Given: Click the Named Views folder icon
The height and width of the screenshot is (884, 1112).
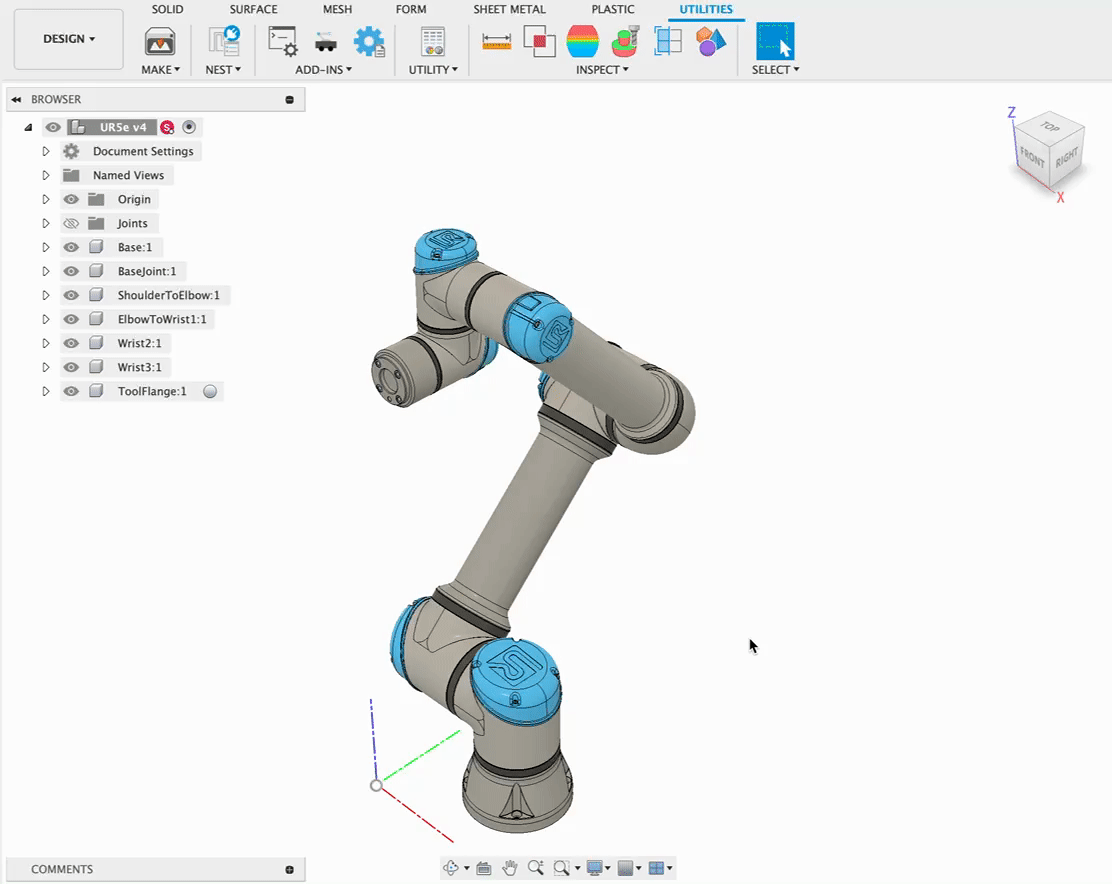Looking at the screenshot, I should tap(71, 175).
